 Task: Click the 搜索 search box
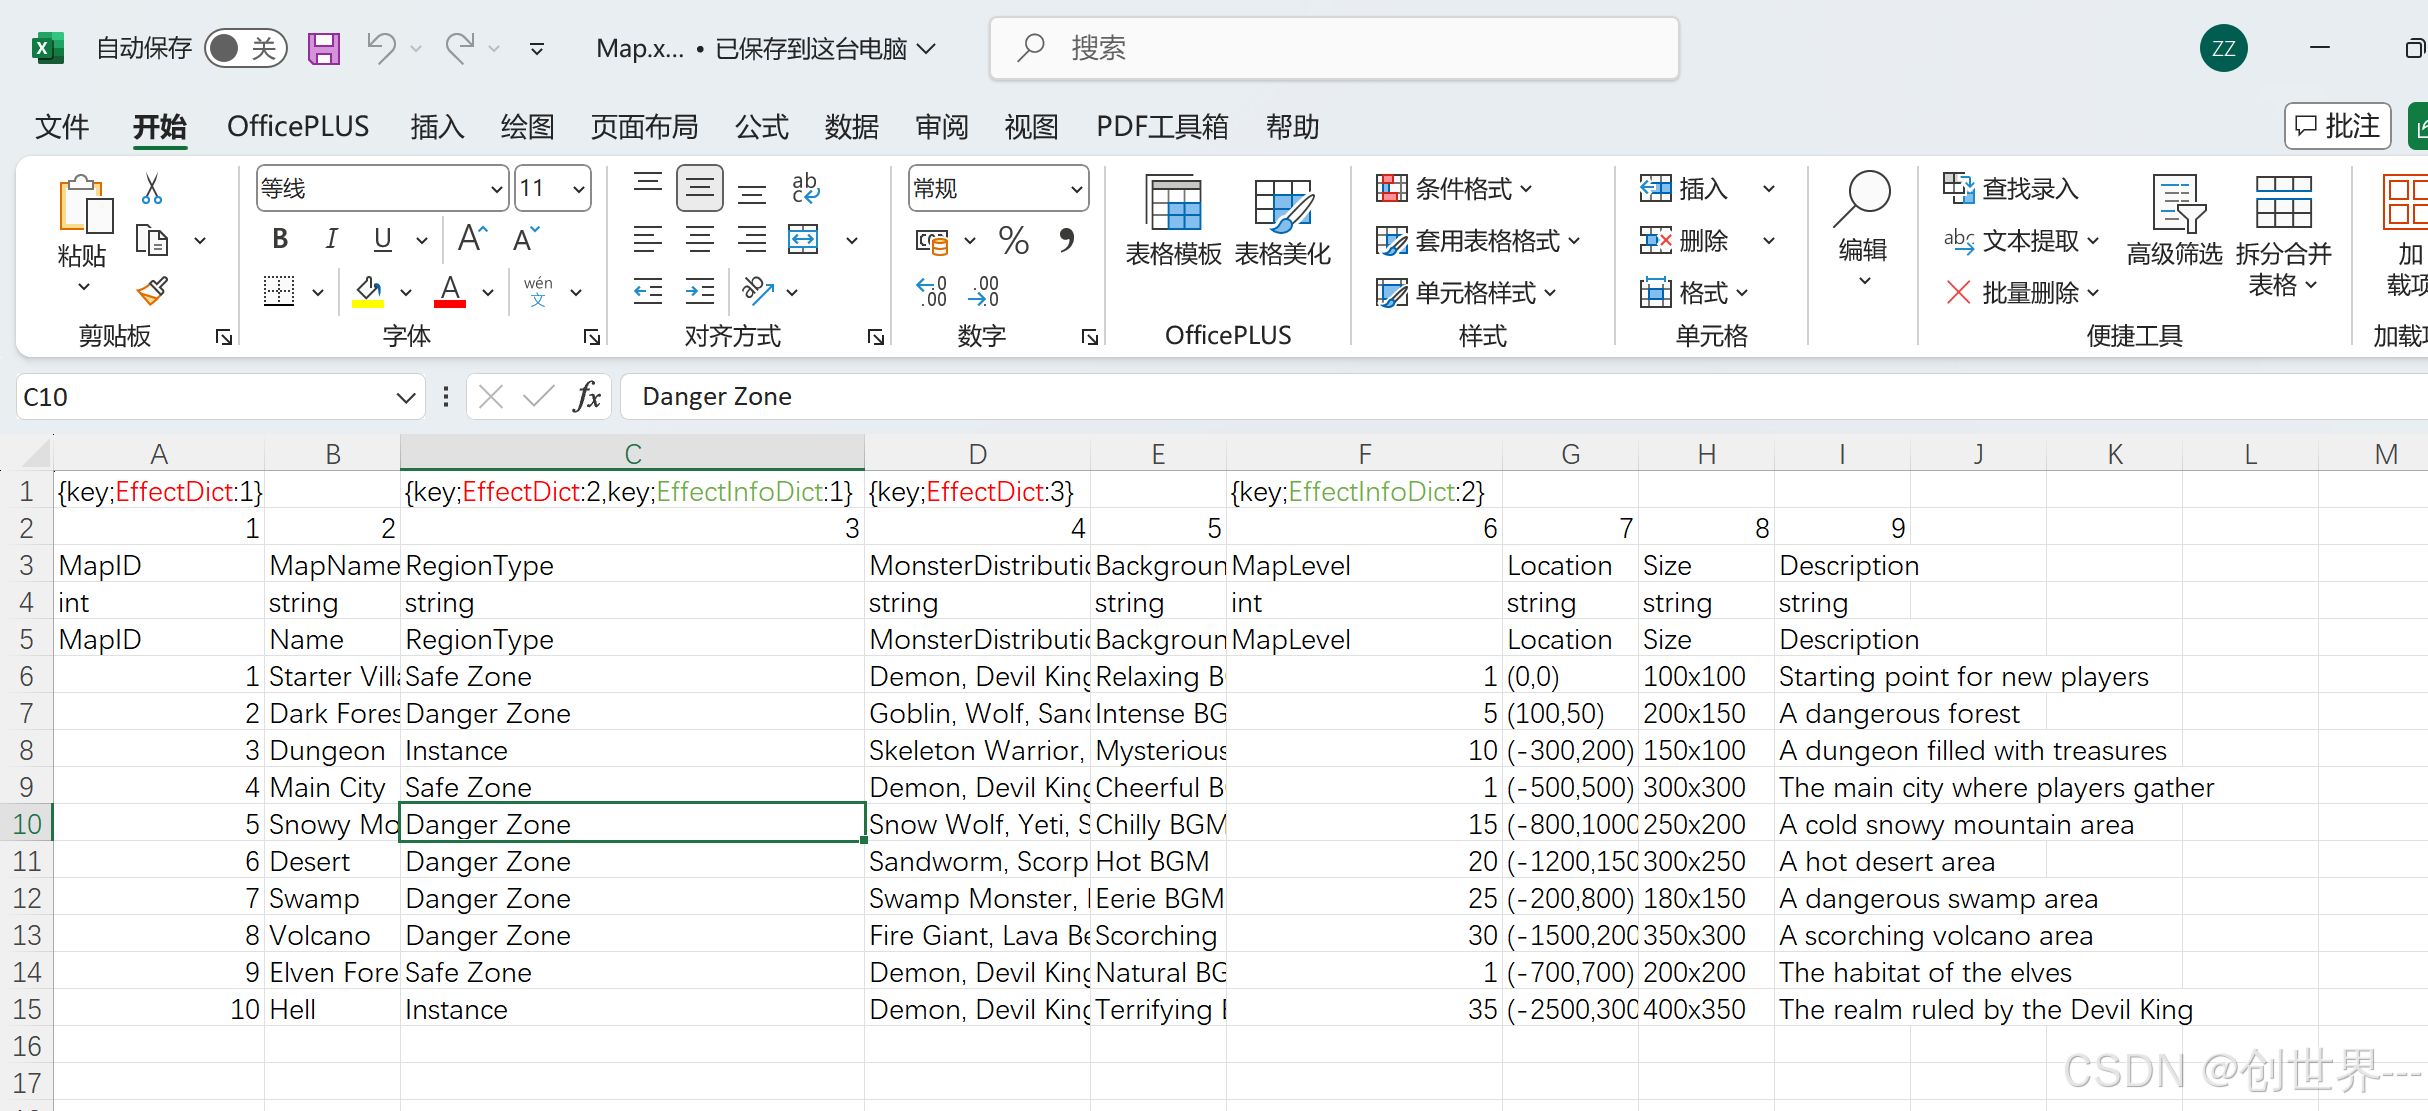pos(1334,48)
